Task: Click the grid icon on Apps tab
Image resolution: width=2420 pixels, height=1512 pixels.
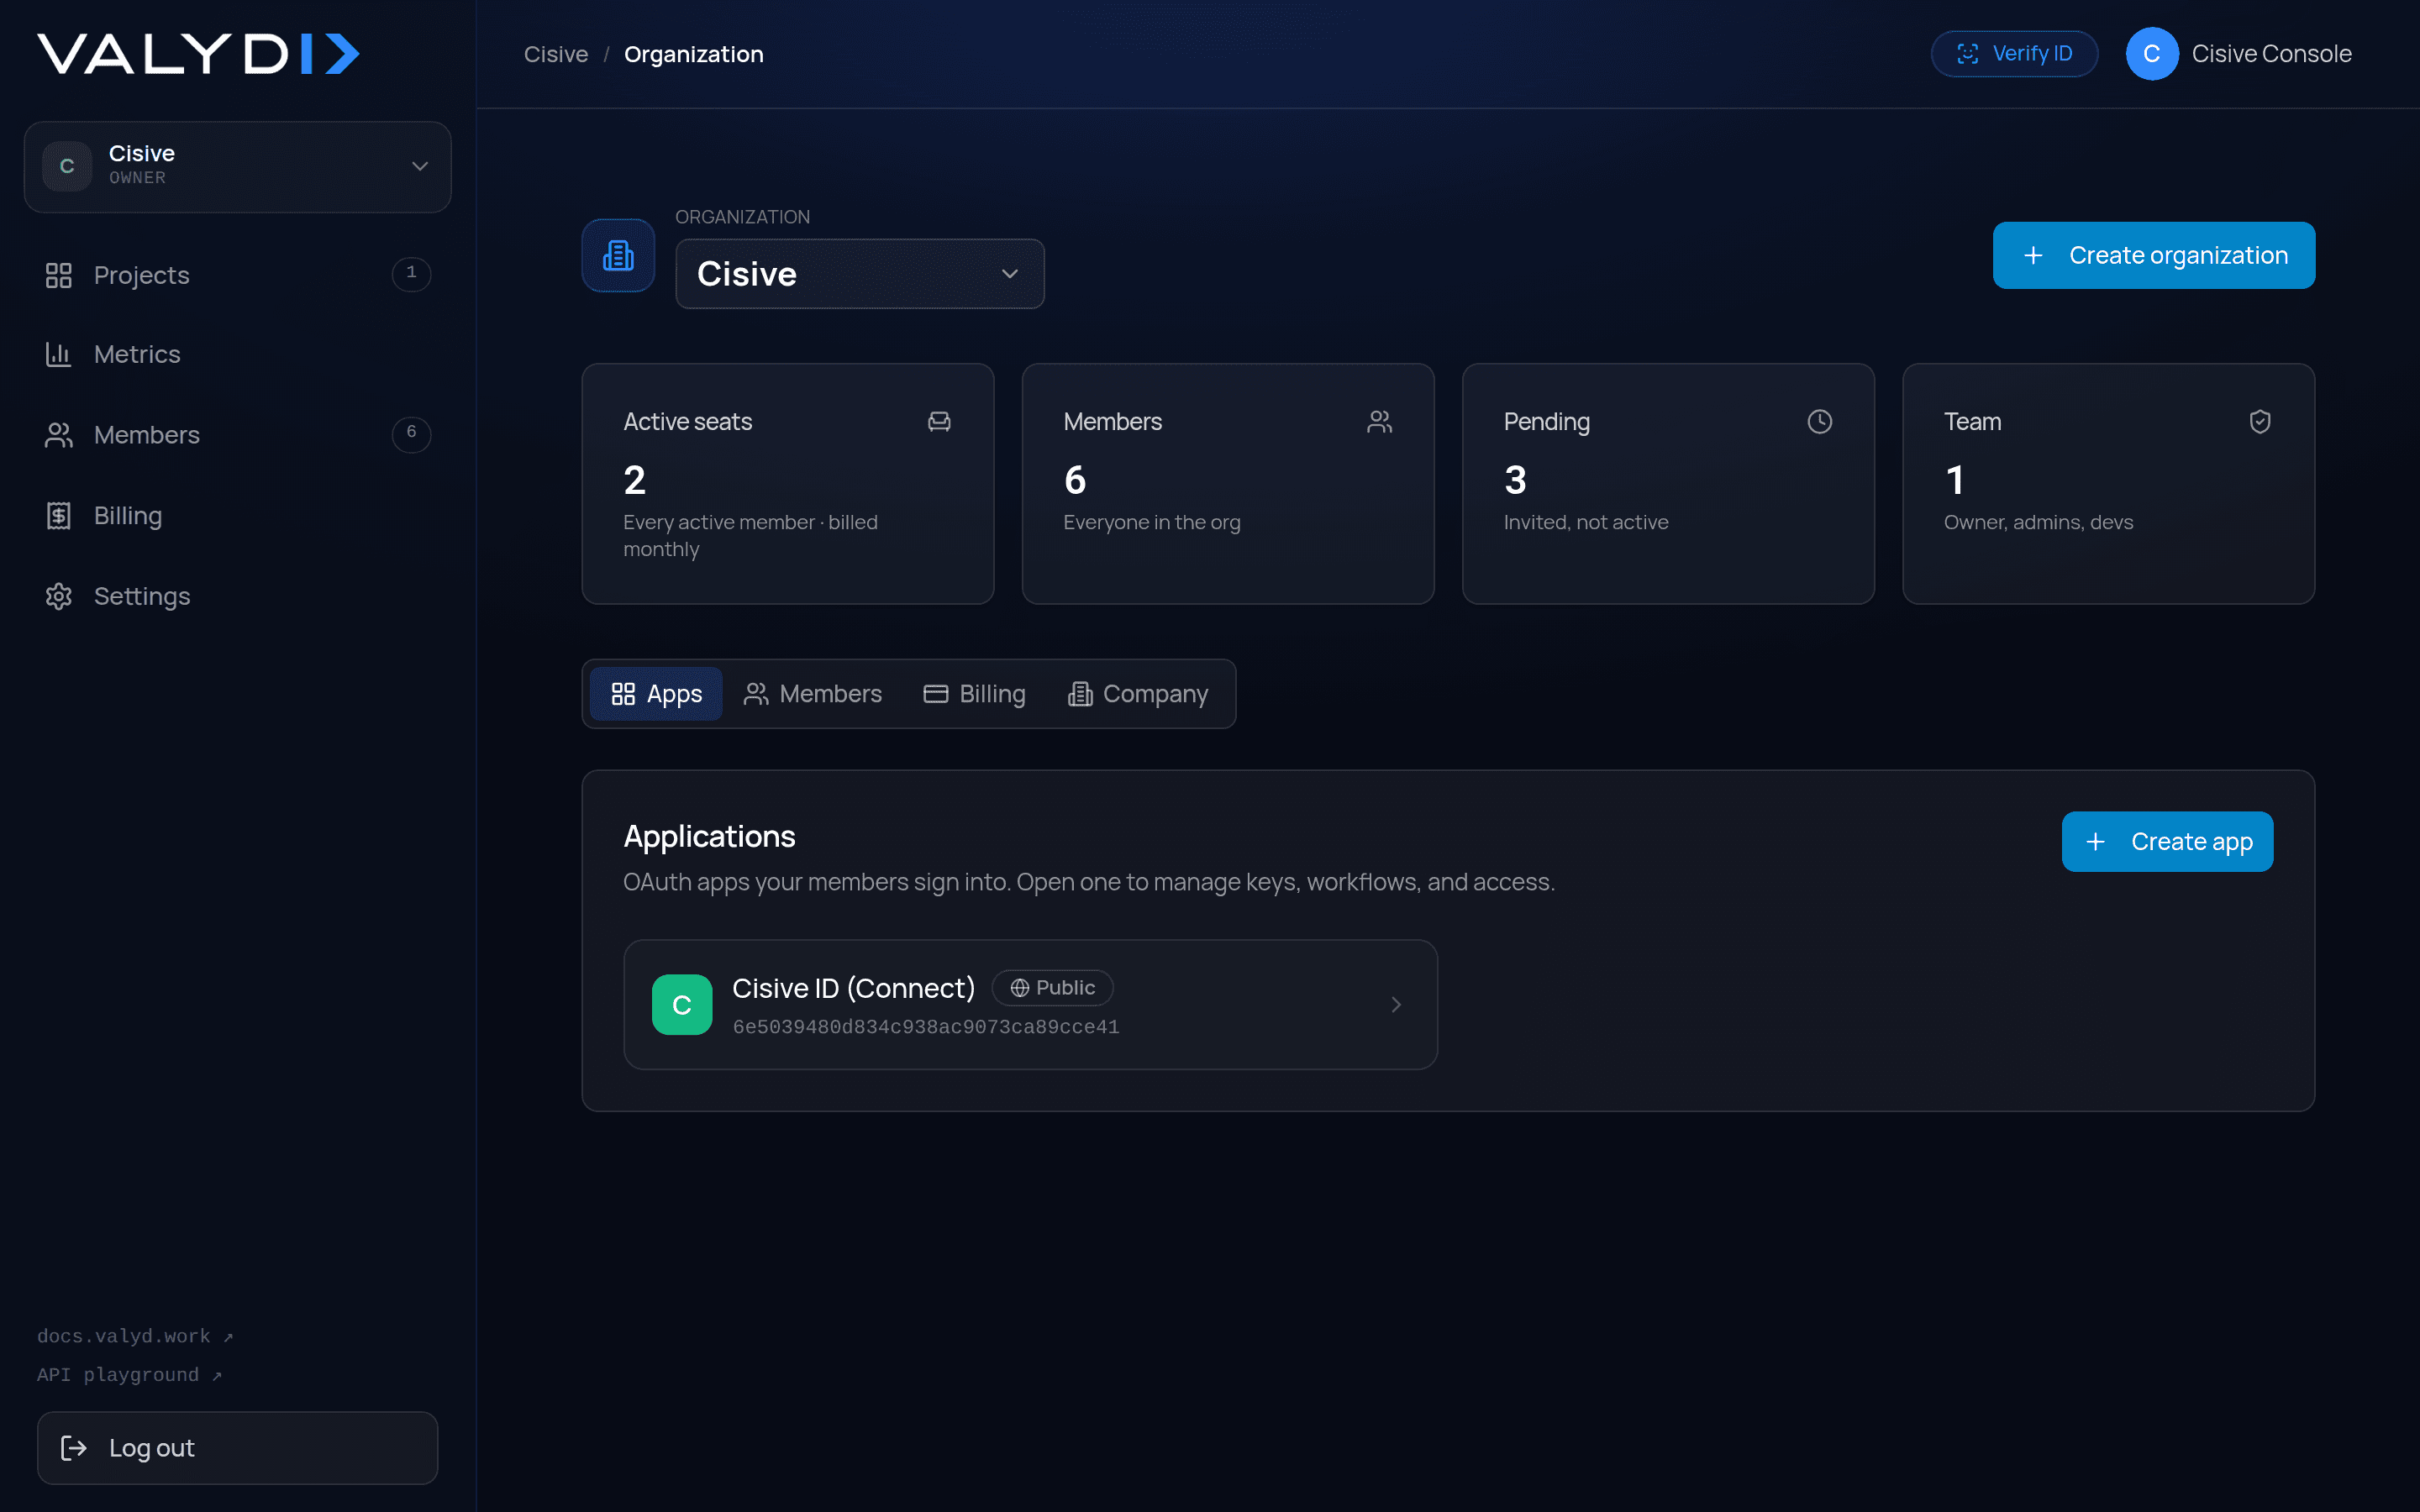Action: 623,694
